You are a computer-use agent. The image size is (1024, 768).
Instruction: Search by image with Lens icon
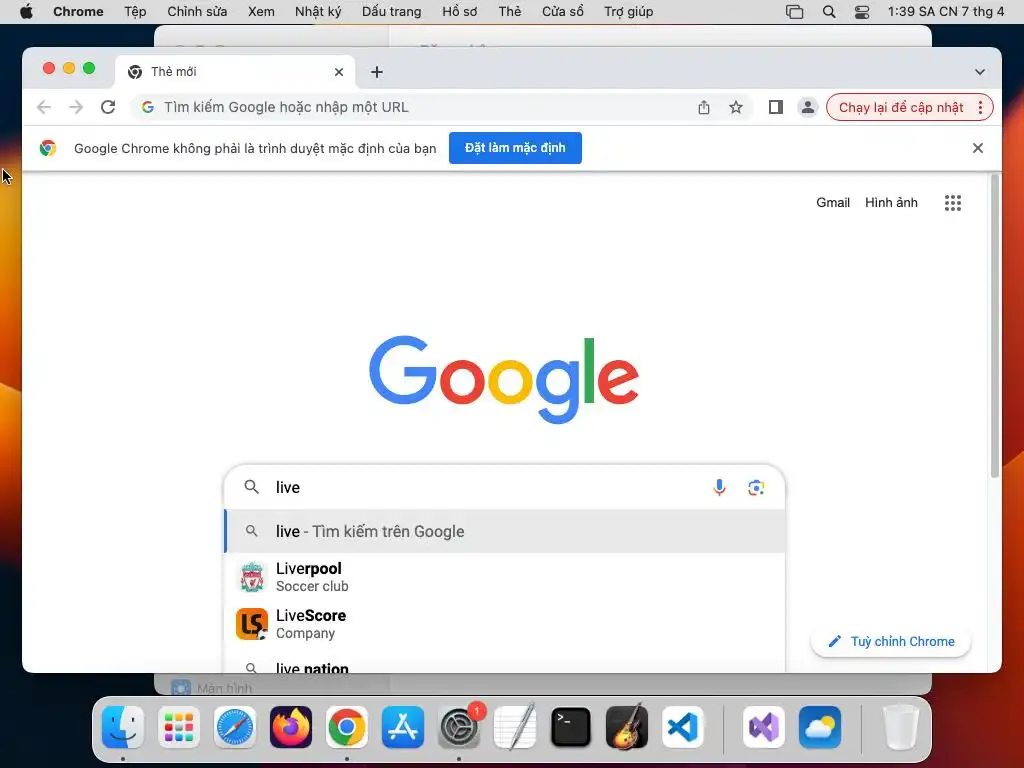coord(756,487)
